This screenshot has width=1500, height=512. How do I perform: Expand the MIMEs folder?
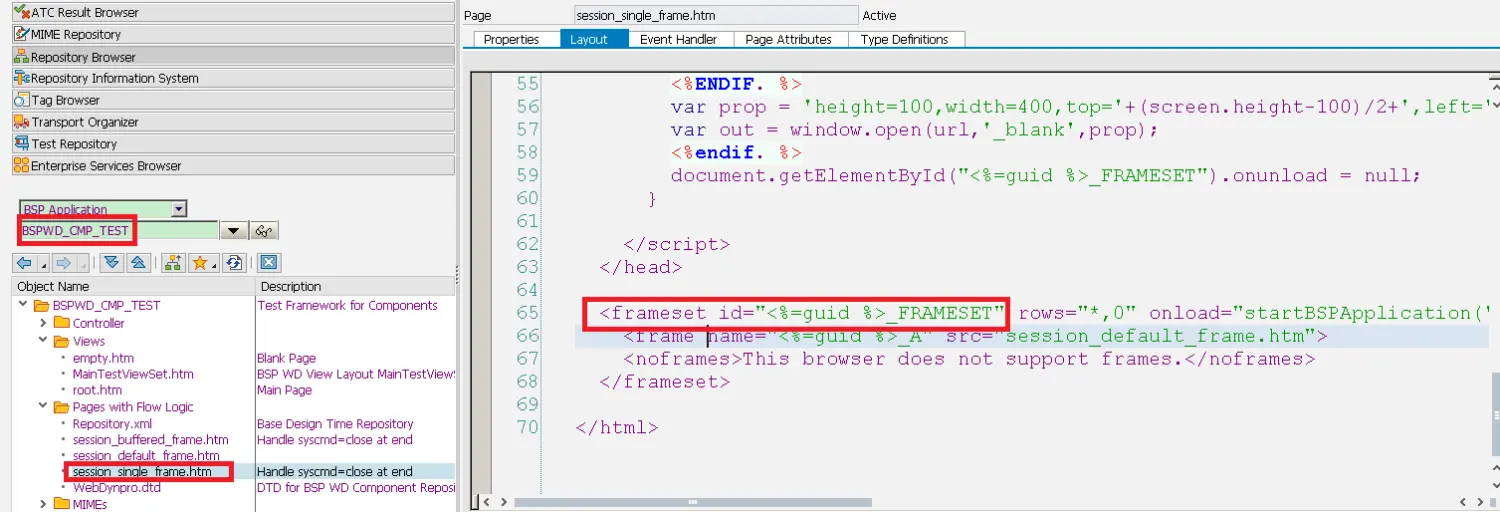click(x=43, y=504)
